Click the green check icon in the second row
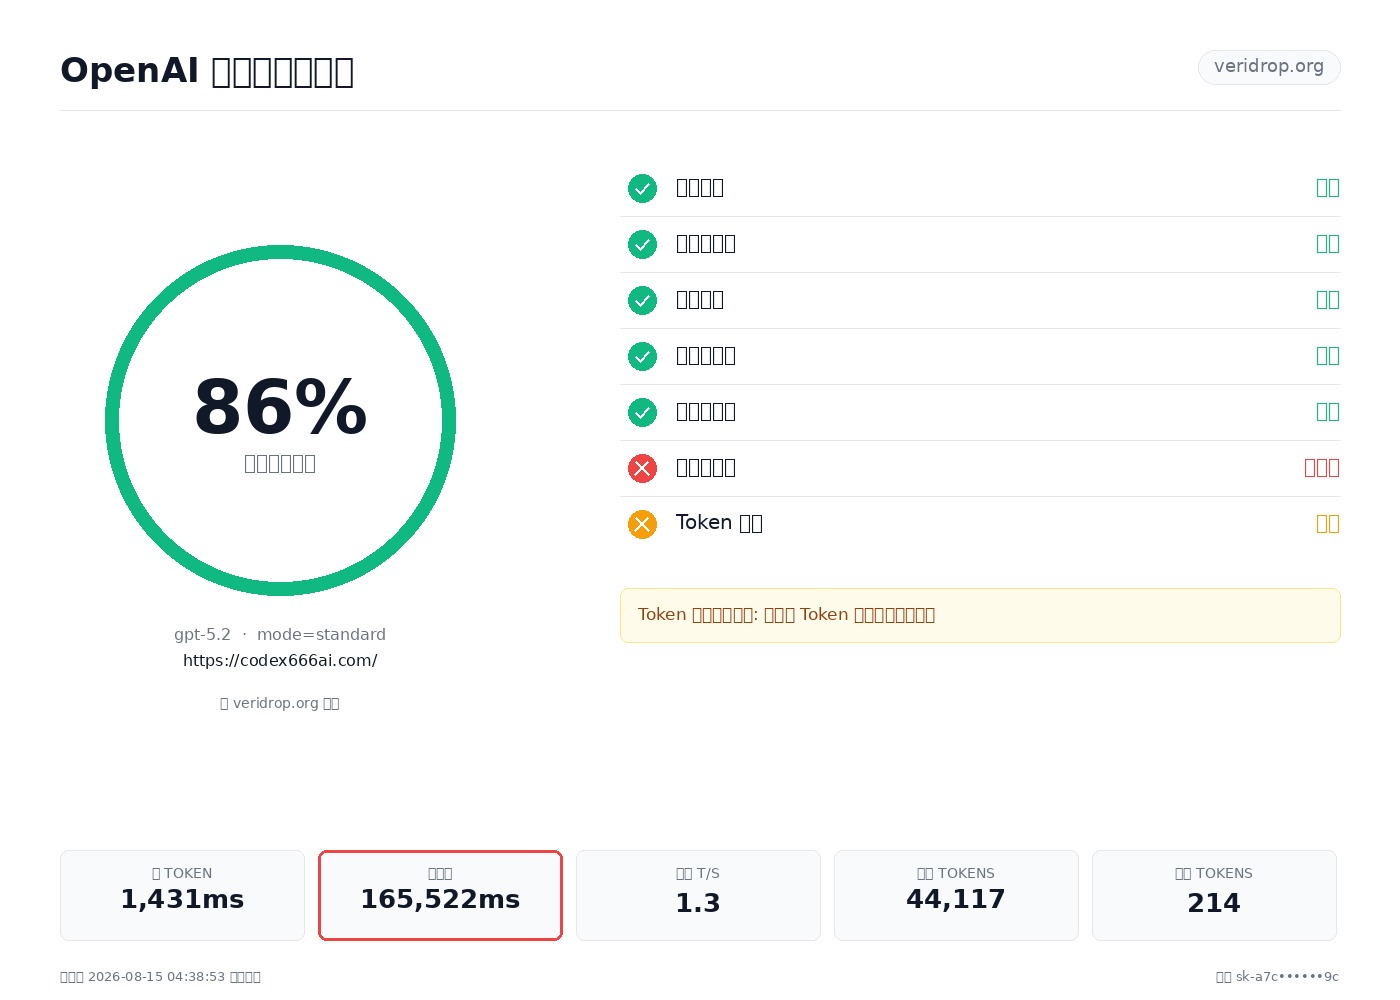Image resolution: width=1400 pixels, height=1000 pixels. [642, 244]
